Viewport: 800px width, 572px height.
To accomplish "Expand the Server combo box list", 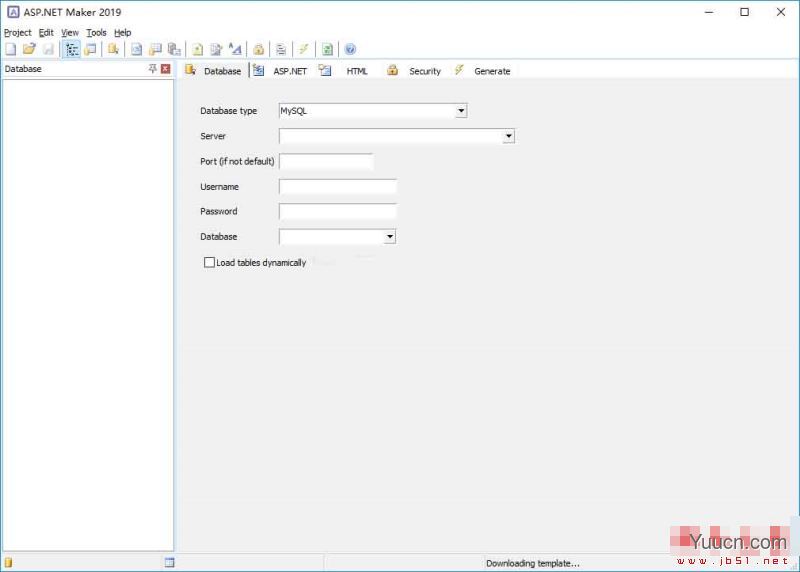I will [x=509, y=136].
